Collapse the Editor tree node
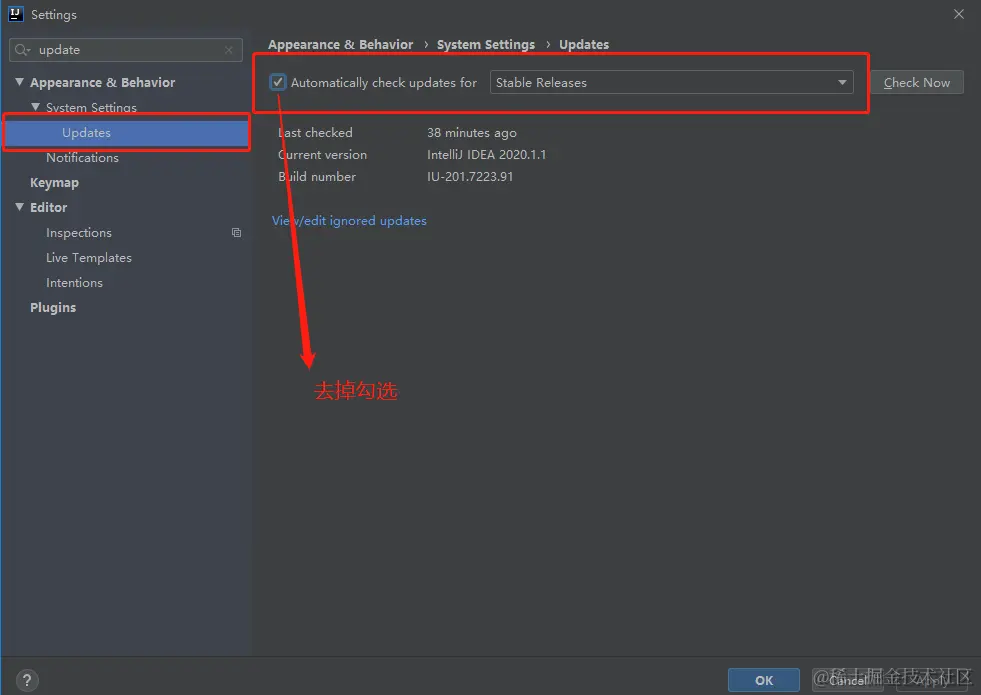Screen dimensions: 981x695 (x=19, y=207)
